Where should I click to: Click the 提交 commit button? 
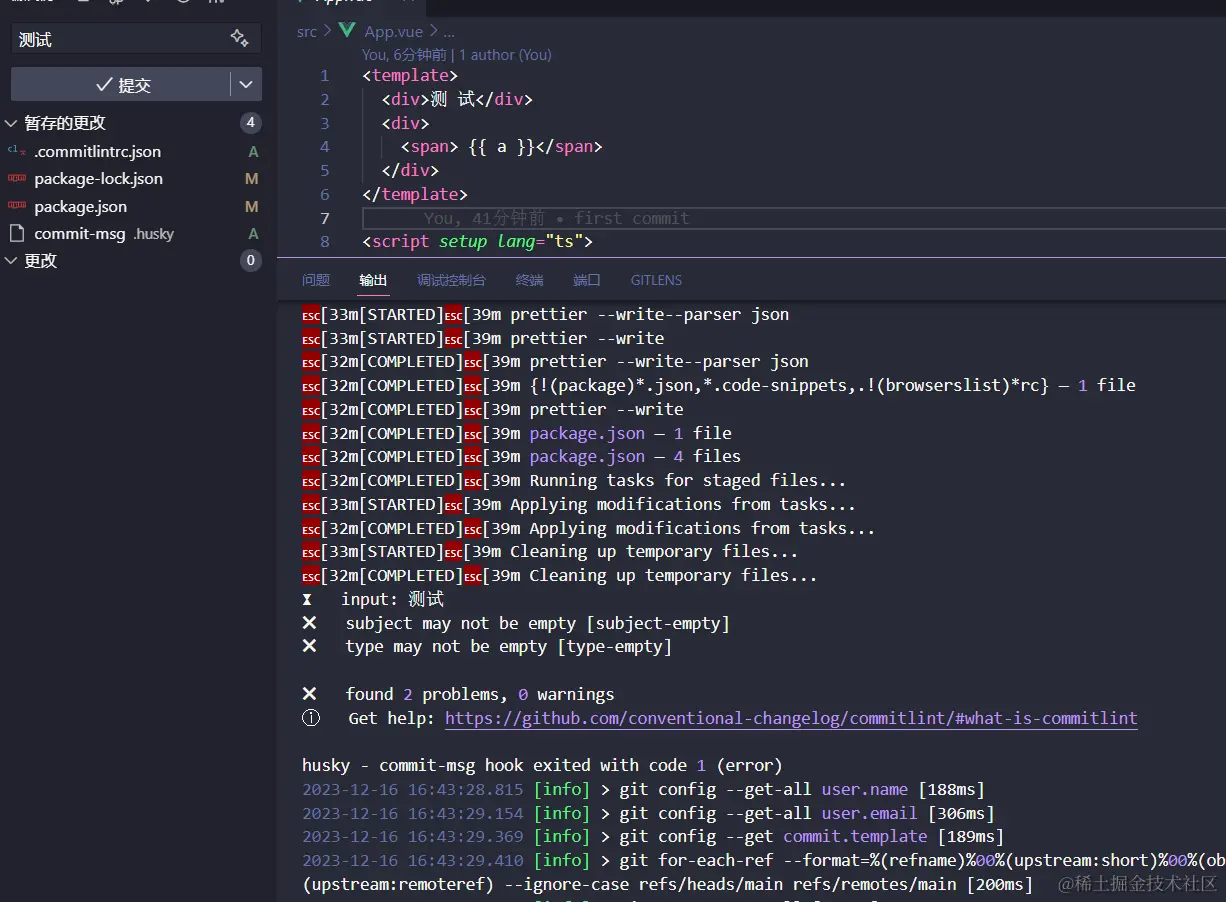(x=121, y=85)
